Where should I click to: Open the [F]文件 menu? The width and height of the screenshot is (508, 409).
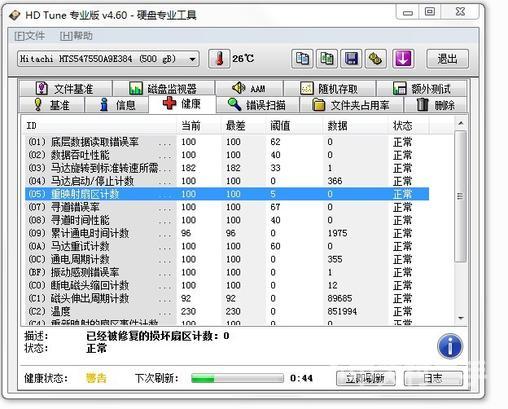click(29, 36)
